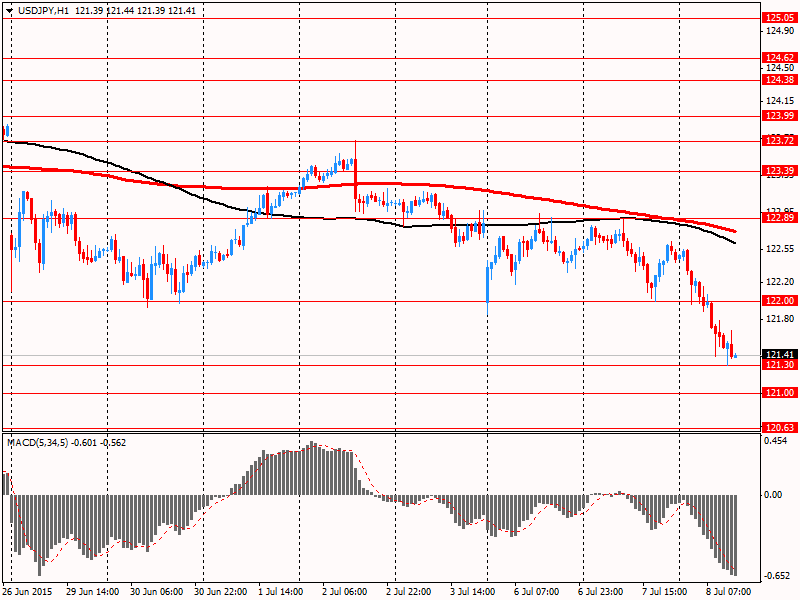The width and height of the screenshot is (800, 600).
Task: Select the USDJPY,H1 chart title text
Action: pos(43,10)
